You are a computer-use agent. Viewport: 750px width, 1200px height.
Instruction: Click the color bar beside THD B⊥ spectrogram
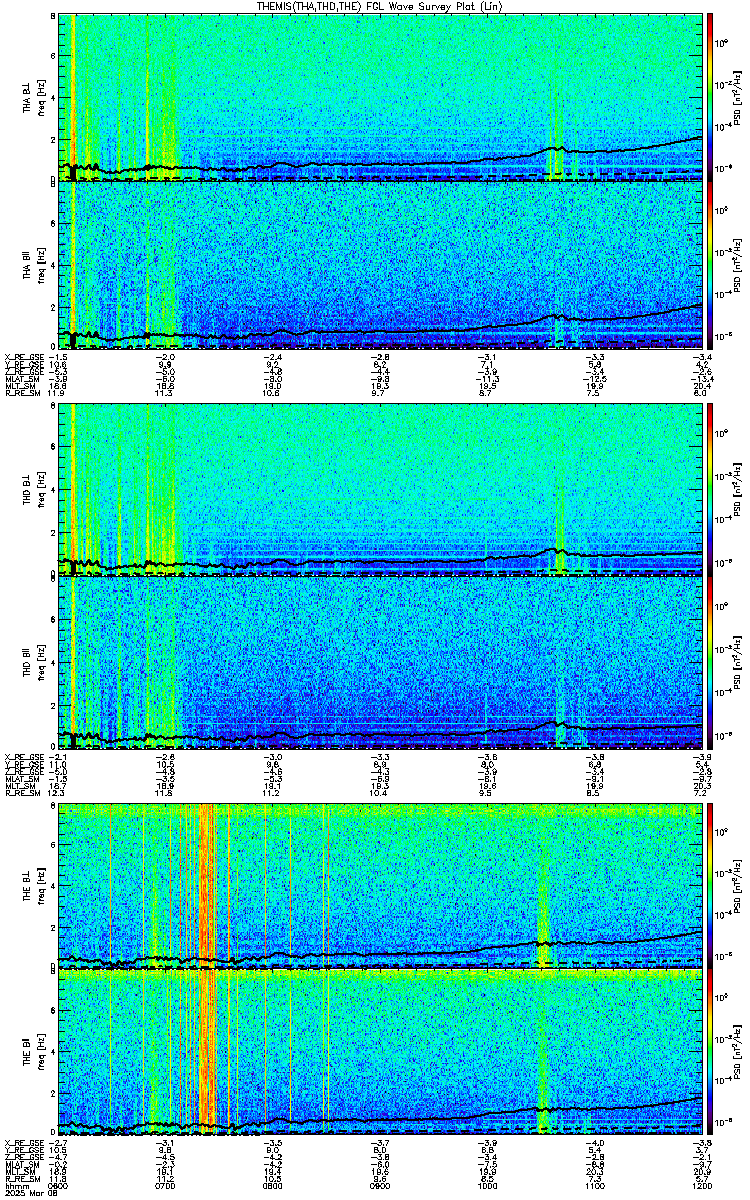pos(710,489)
